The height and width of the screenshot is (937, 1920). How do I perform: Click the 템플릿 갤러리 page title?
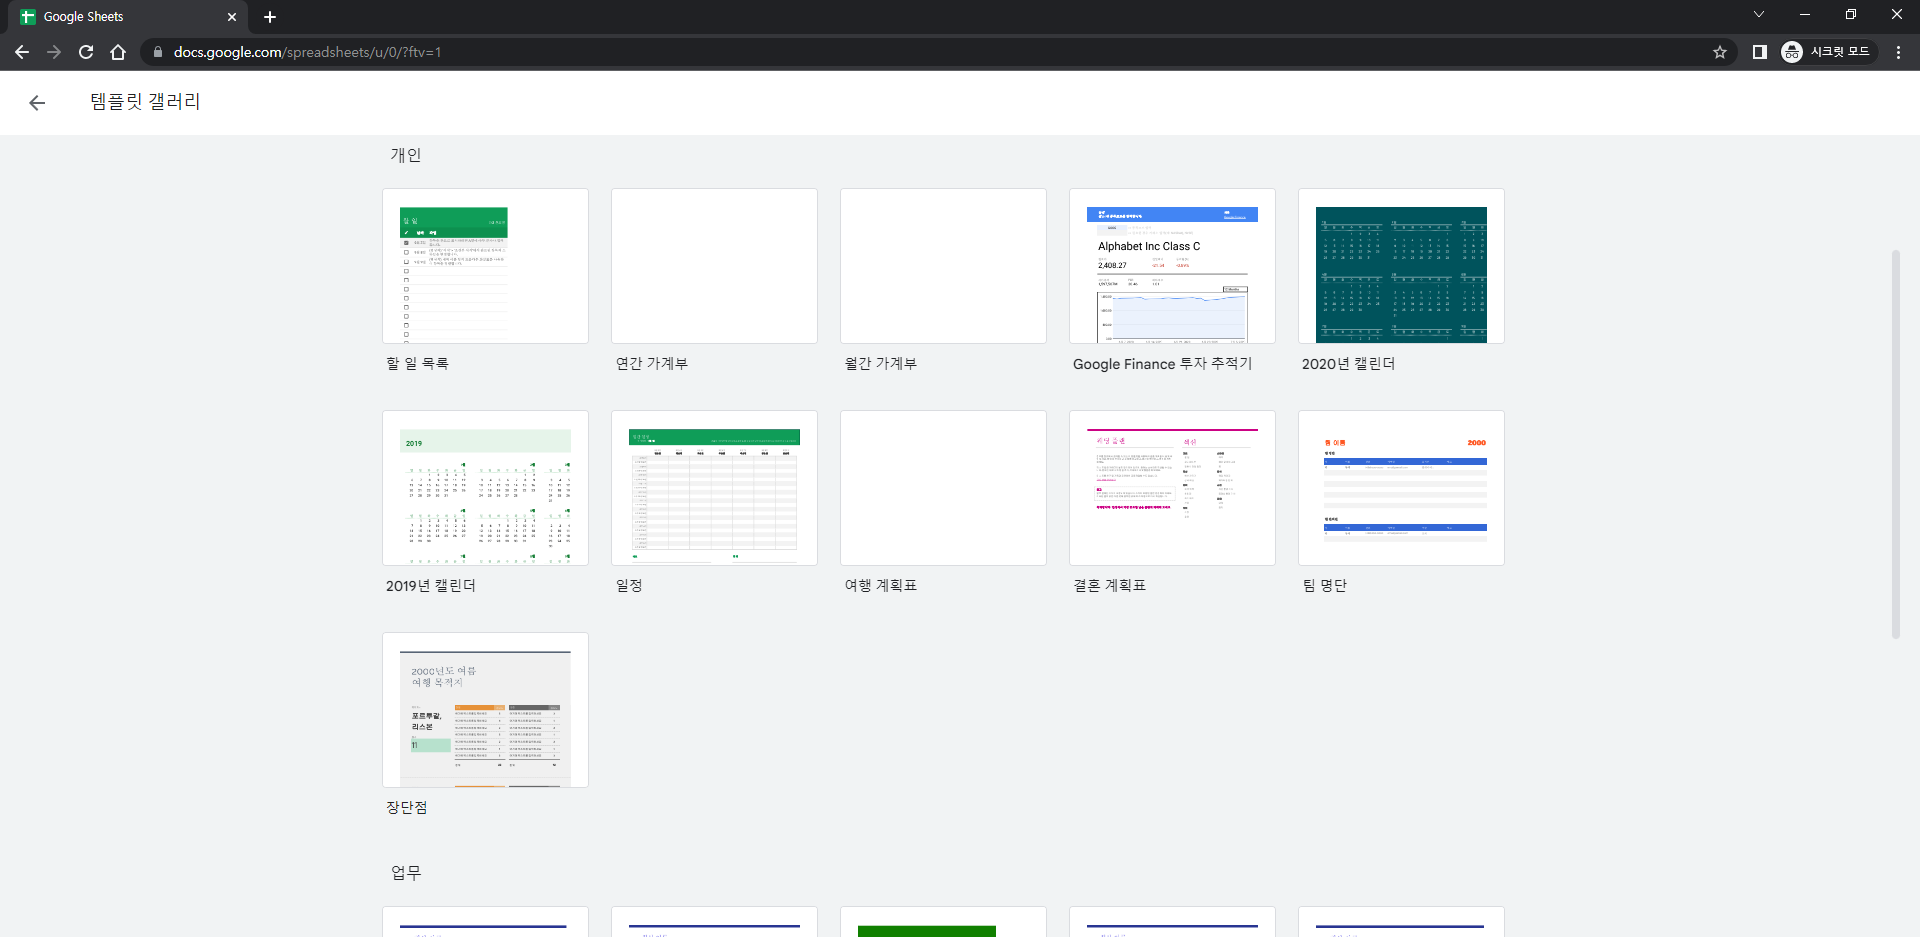[x=145, y=102]
